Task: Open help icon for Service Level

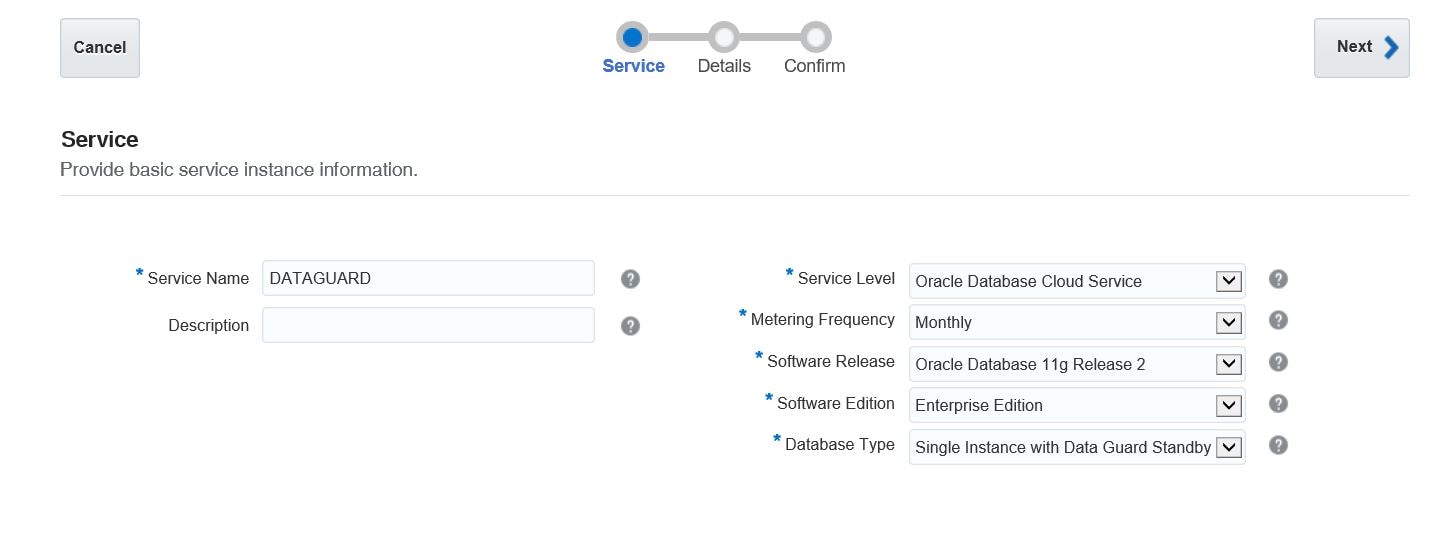Action: click(x=1278, y=279)
